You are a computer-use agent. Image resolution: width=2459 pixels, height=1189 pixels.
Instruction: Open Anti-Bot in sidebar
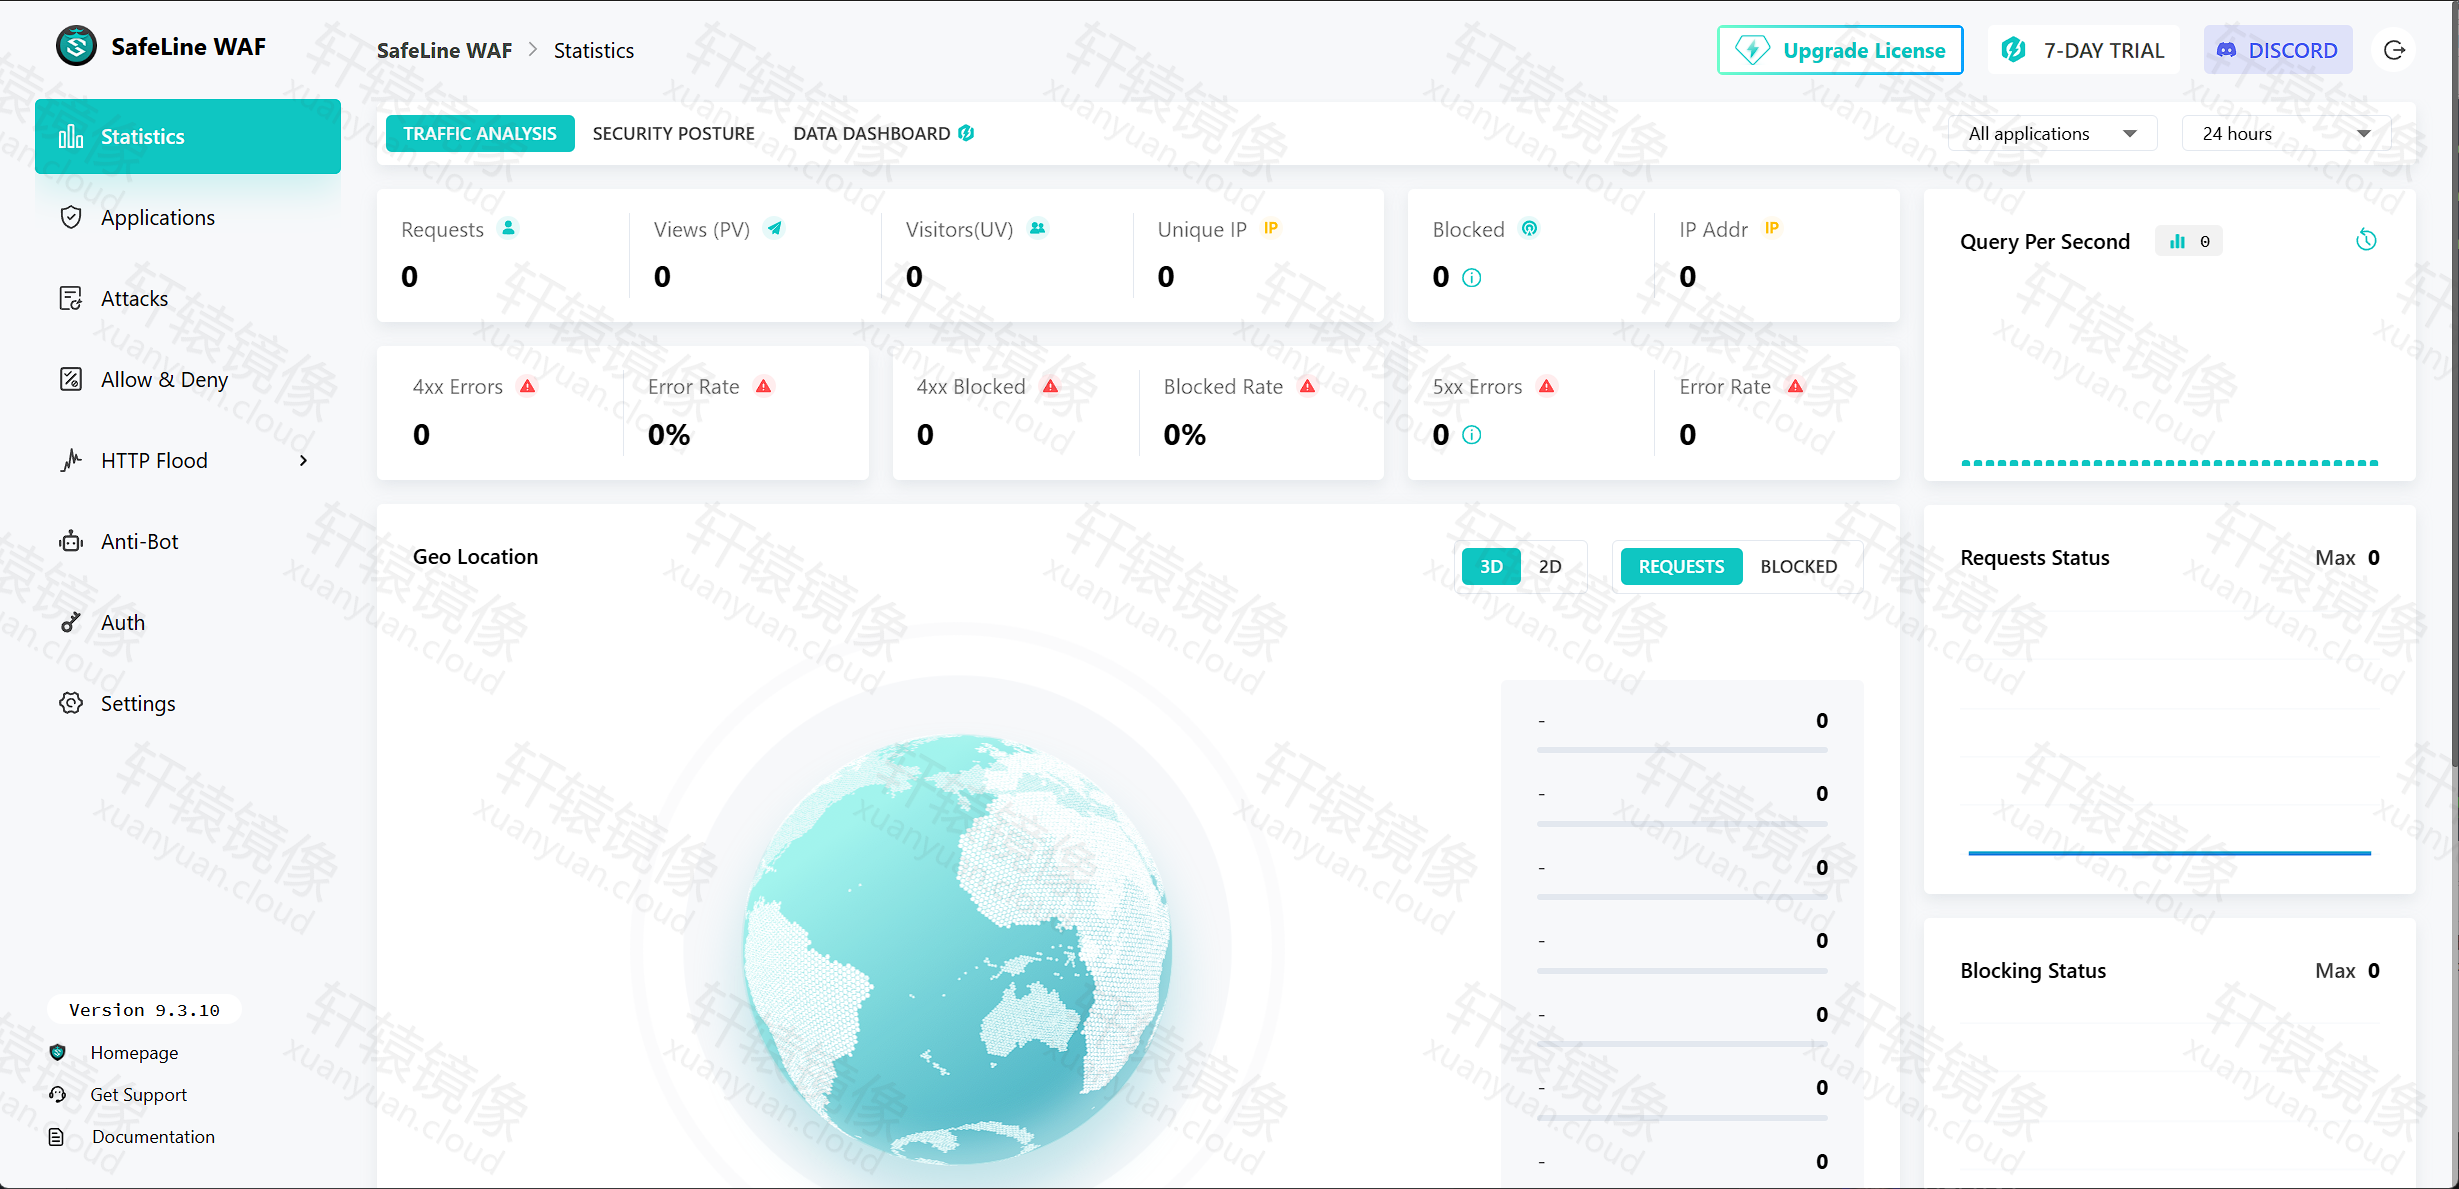click(187, 542)
